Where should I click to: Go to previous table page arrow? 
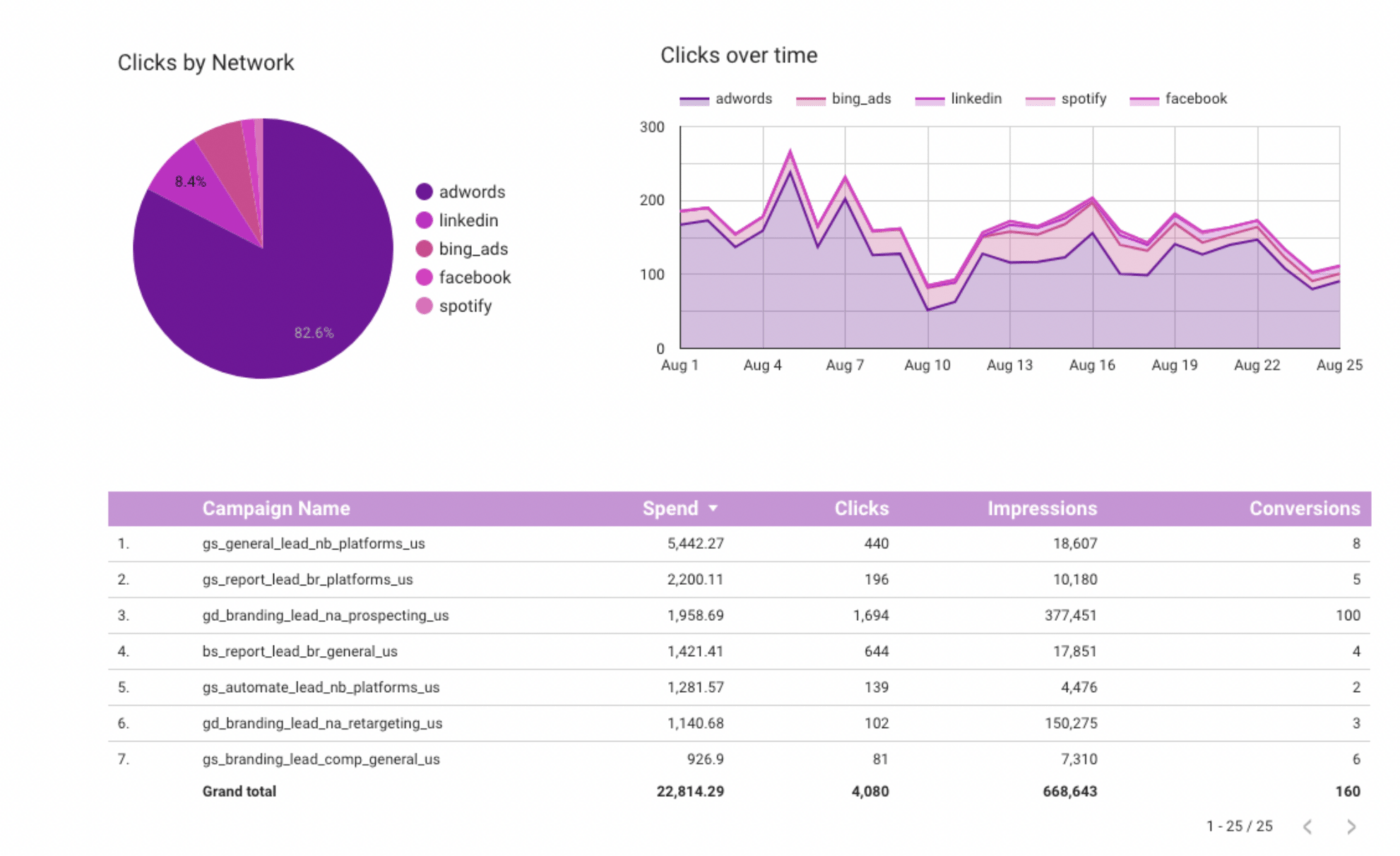pyautogui.click(x=1307, y=826)
